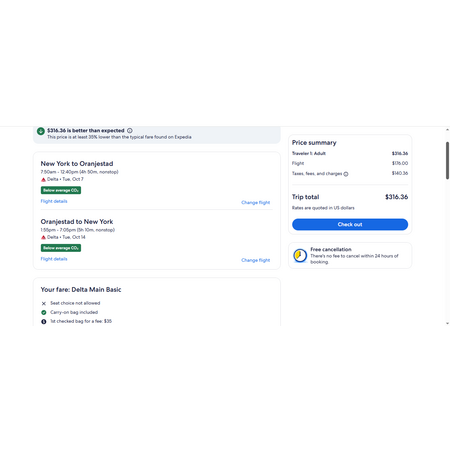Image resolution: width=450 pixels, height=450 pixels.
Task: Open Flight details for Oranjestad to New York
Action: click(x=54, y=259)
